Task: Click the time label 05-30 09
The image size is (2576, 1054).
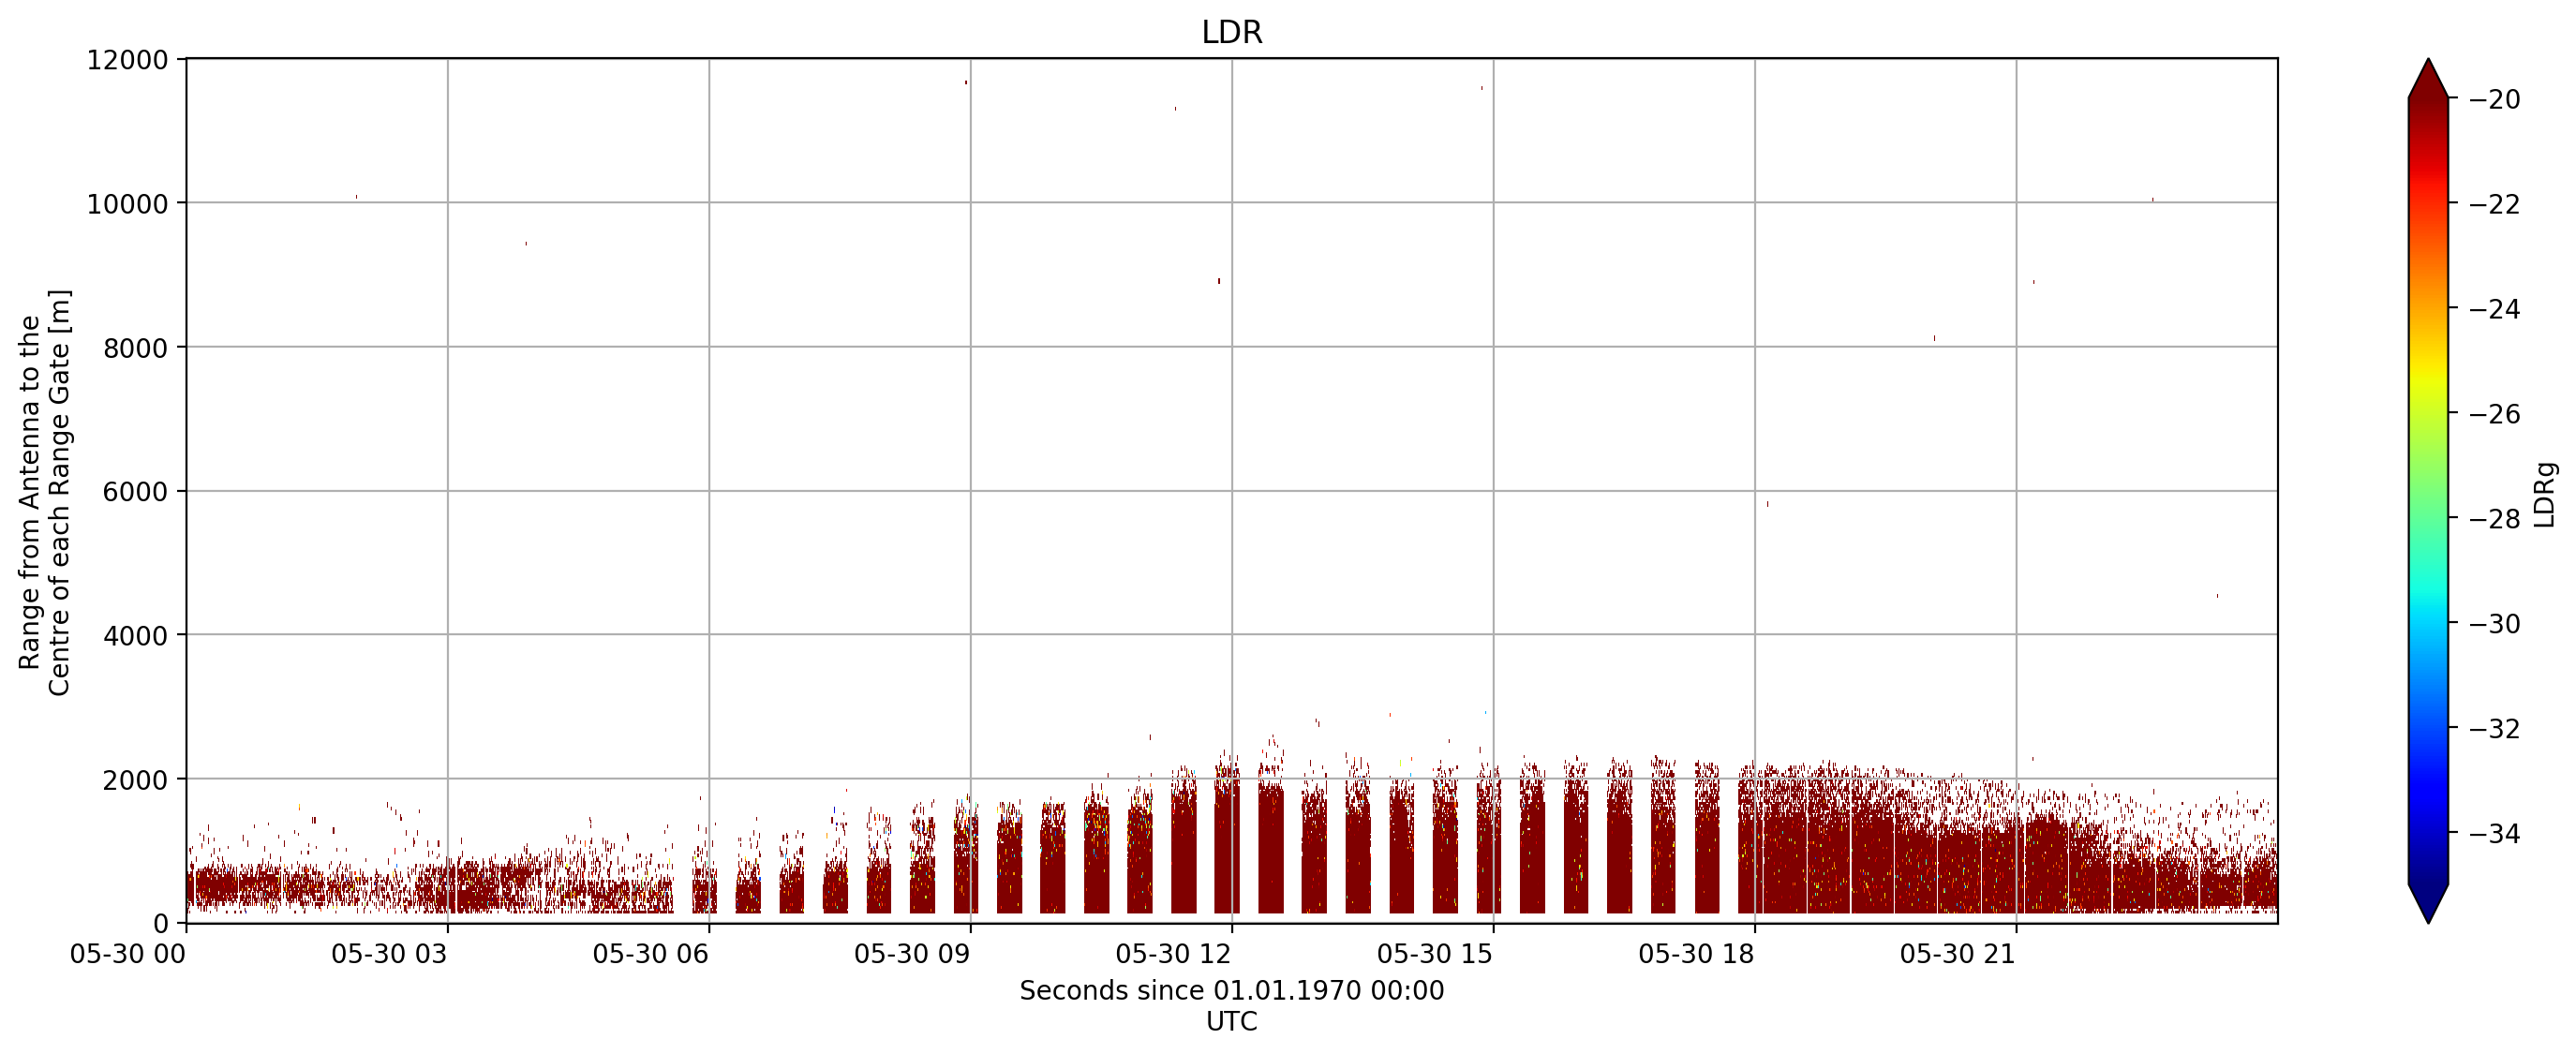Action: (912, 954)
